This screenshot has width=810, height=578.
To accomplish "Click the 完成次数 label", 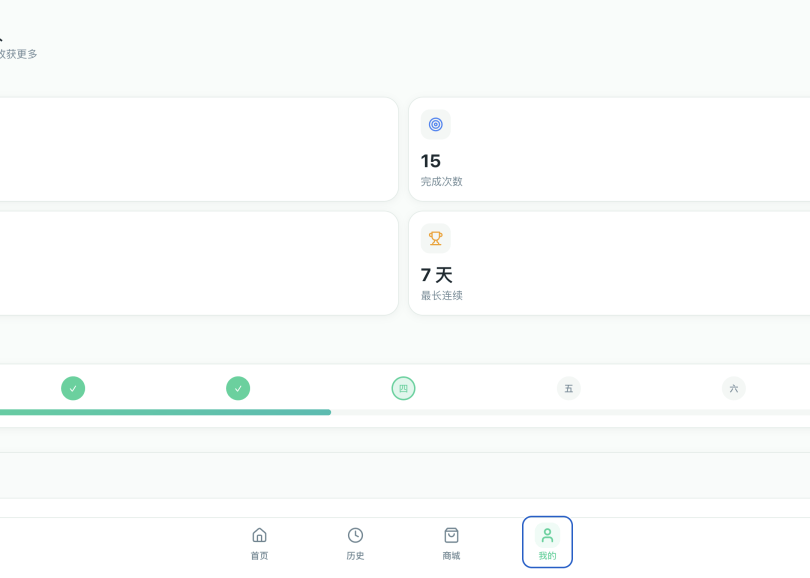I will (442, 182).
